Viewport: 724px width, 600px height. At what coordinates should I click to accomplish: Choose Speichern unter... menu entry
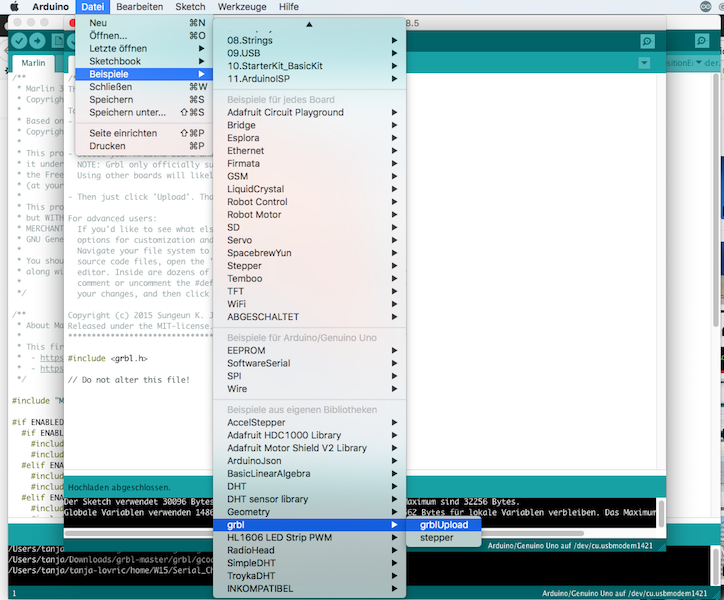[144, 112]
